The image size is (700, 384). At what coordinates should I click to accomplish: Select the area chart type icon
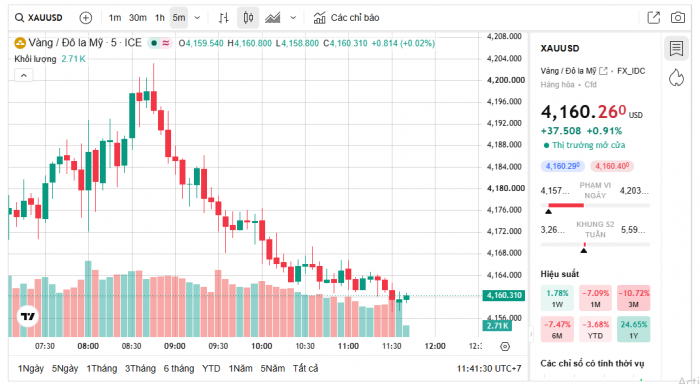tap(272, 18)
